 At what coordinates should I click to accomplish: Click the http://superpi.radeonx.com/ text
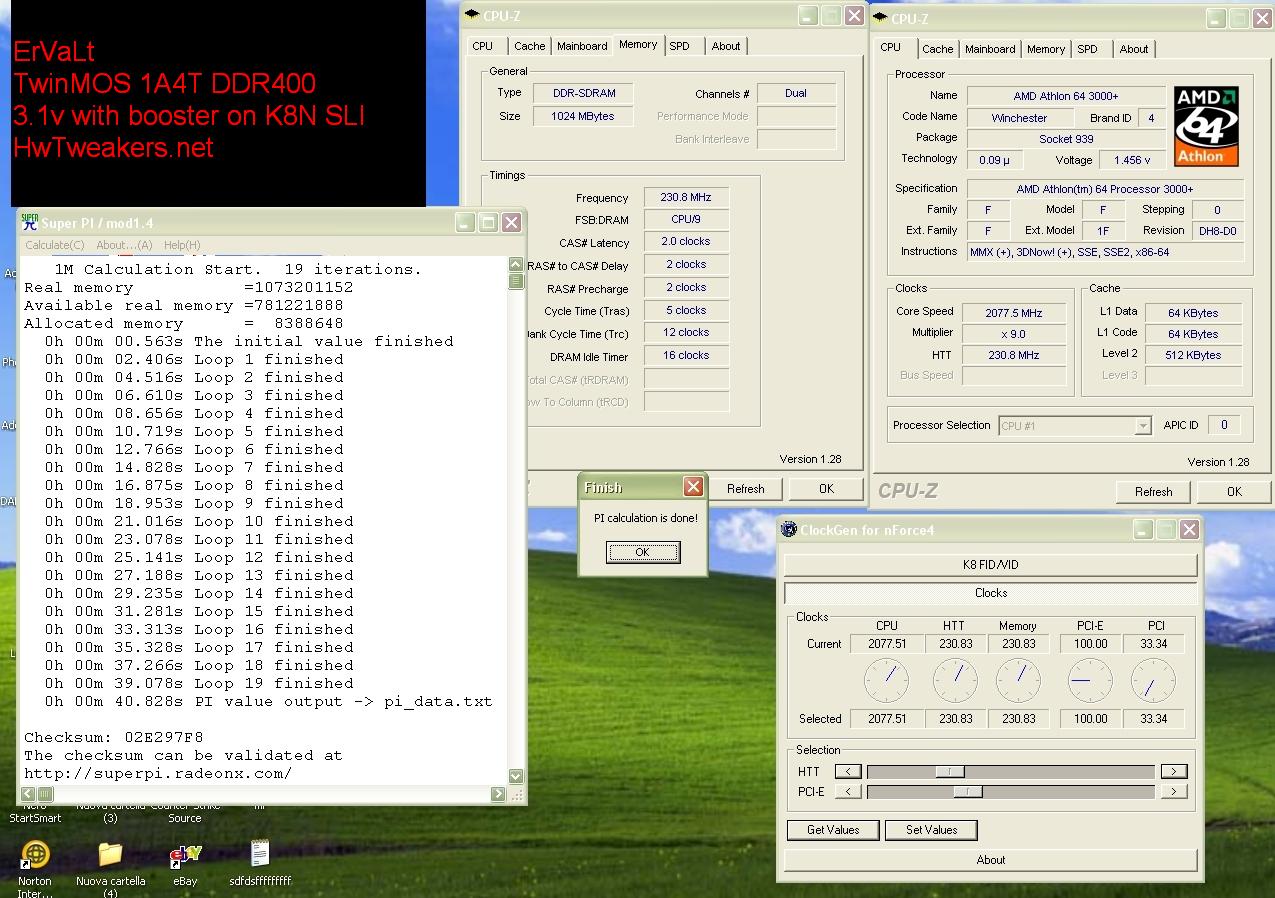point(158,774)
